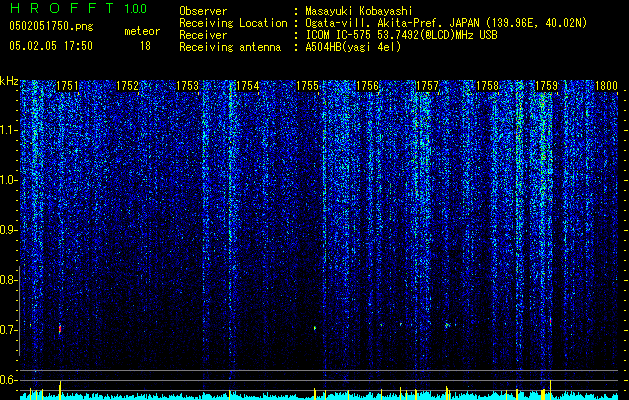
Task: Click the 1753 time marker
Action: [x=187, y=86]
